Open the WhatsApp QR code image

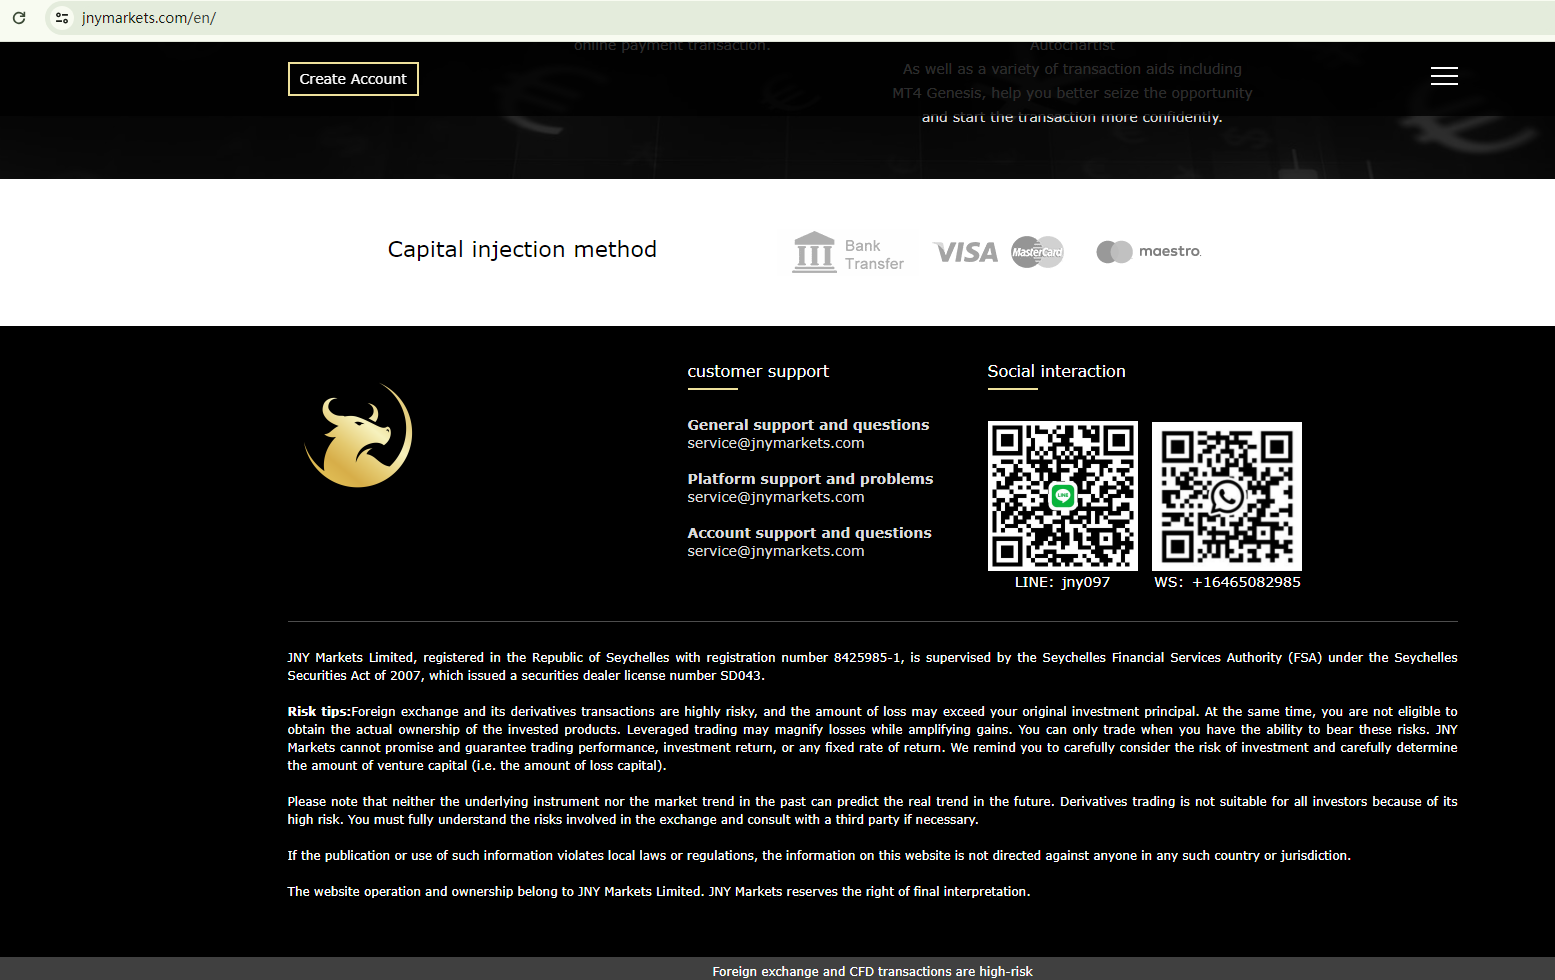point(1227,496)
